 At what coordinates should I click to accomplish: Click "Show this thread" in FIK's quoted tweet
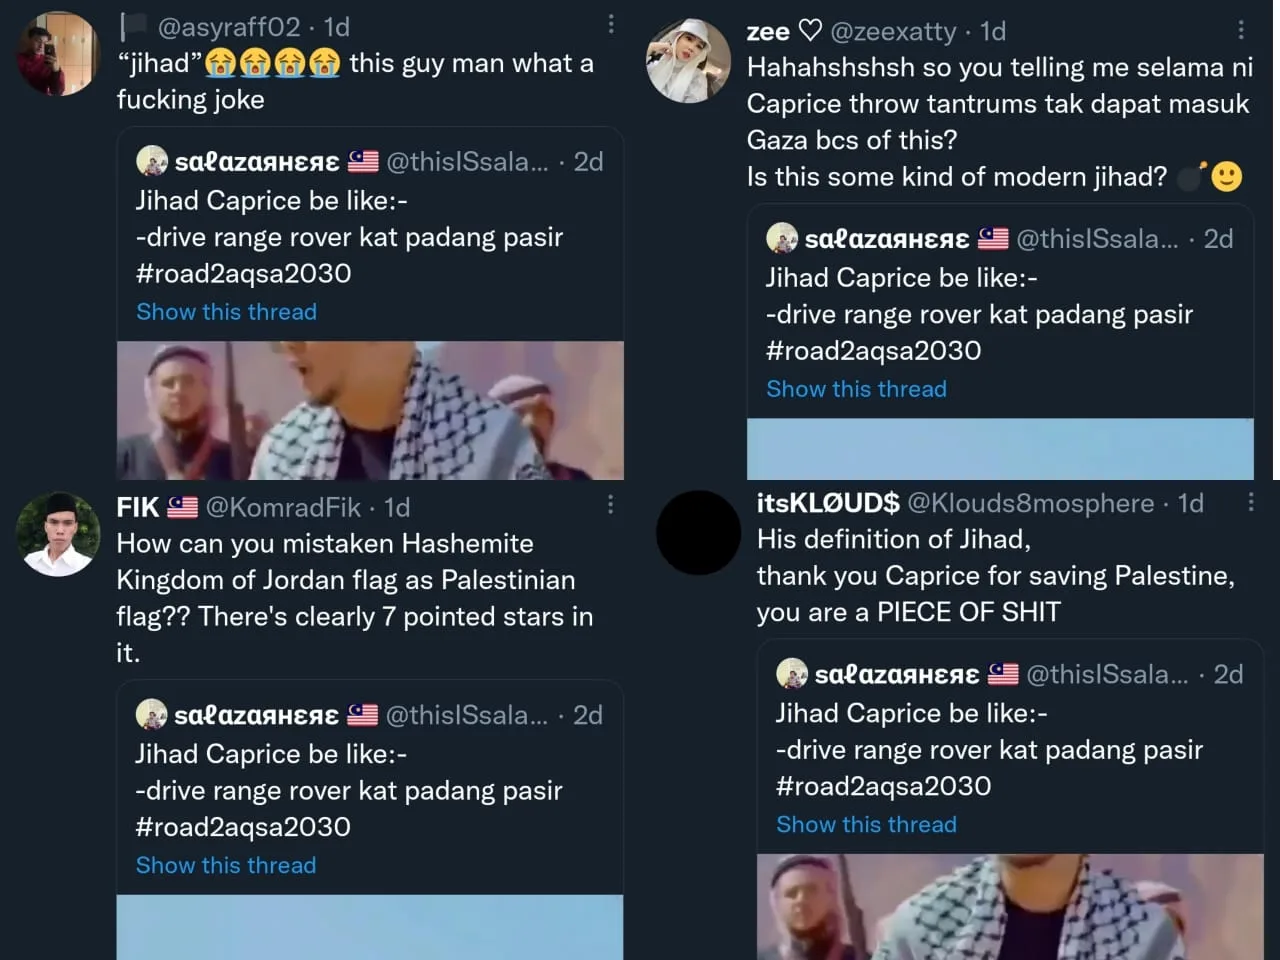click(x=226, y=865)
